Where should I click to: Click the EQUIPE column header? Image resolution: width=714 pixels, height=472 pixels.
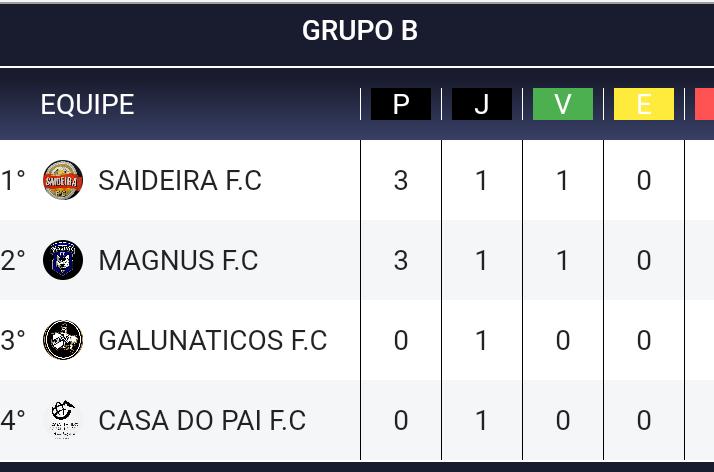[87, 104]
